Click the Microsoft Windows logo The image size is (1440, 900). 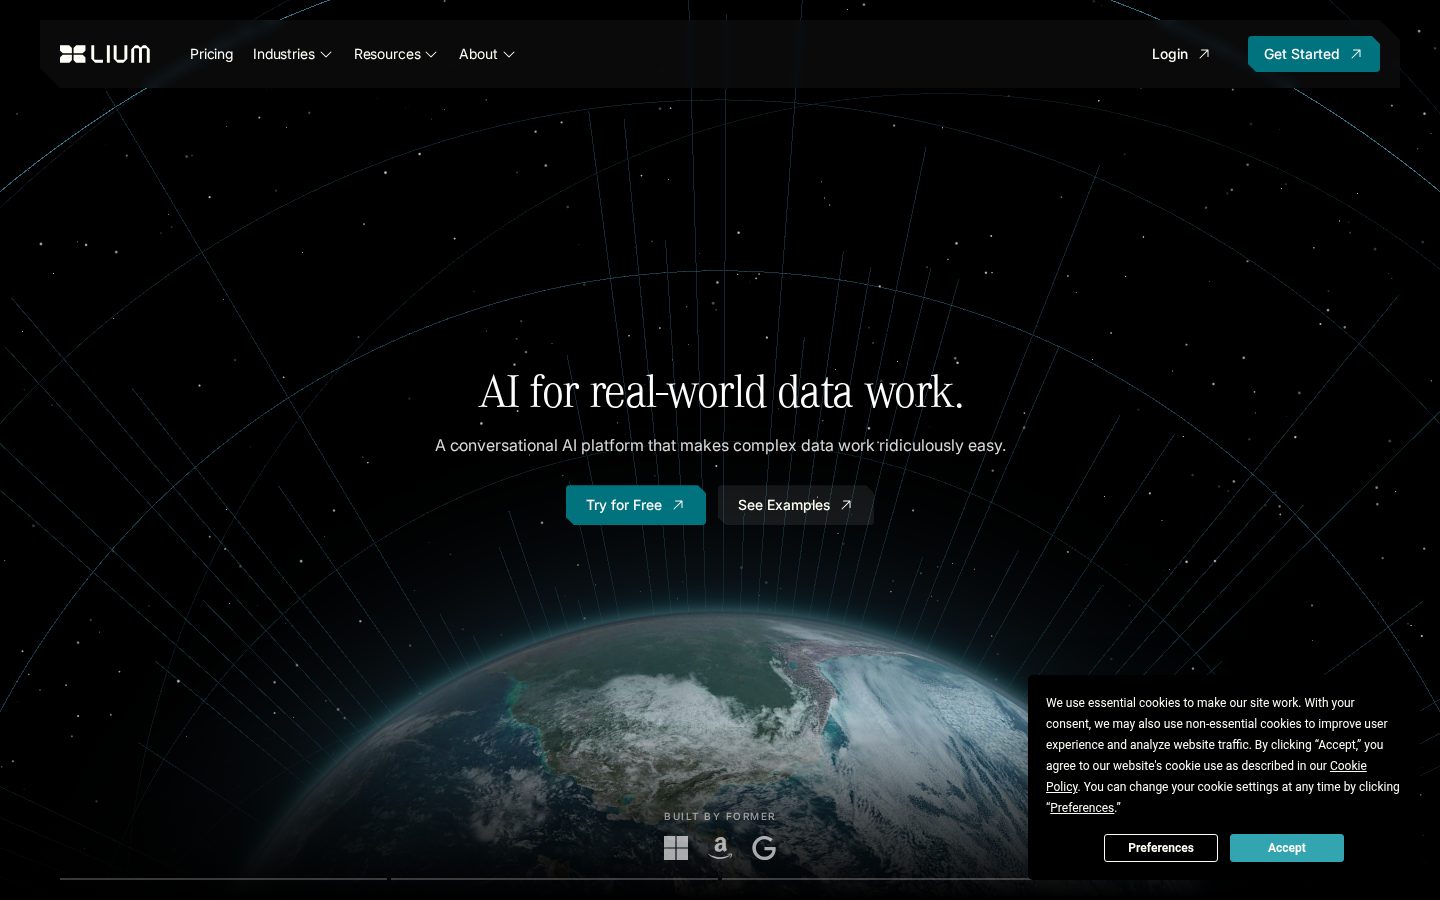click(676, 848)
